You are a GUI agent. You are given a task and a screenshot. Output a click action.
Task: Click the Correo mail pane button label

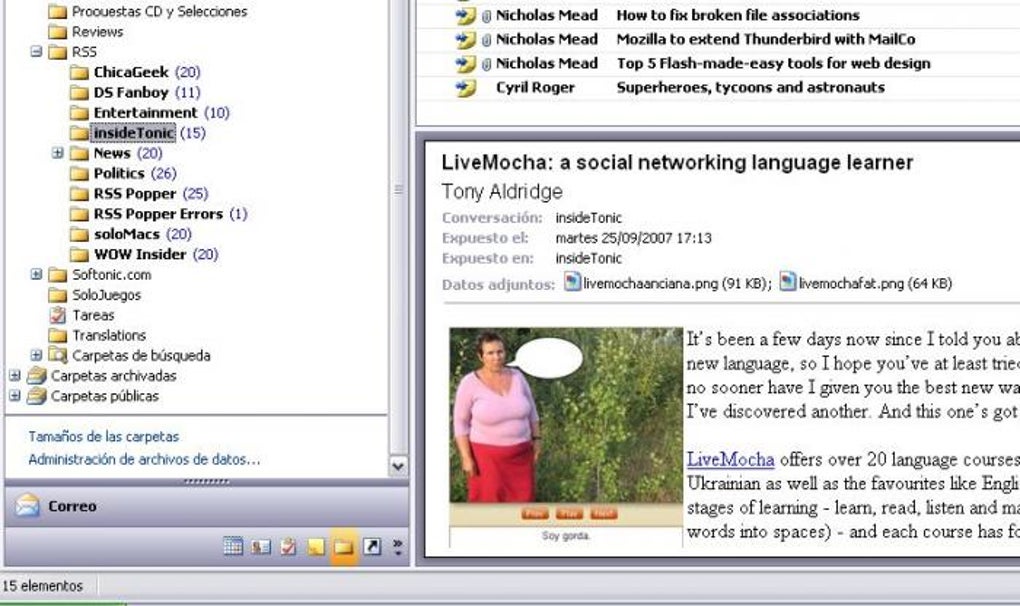click(x=72, y=506)
